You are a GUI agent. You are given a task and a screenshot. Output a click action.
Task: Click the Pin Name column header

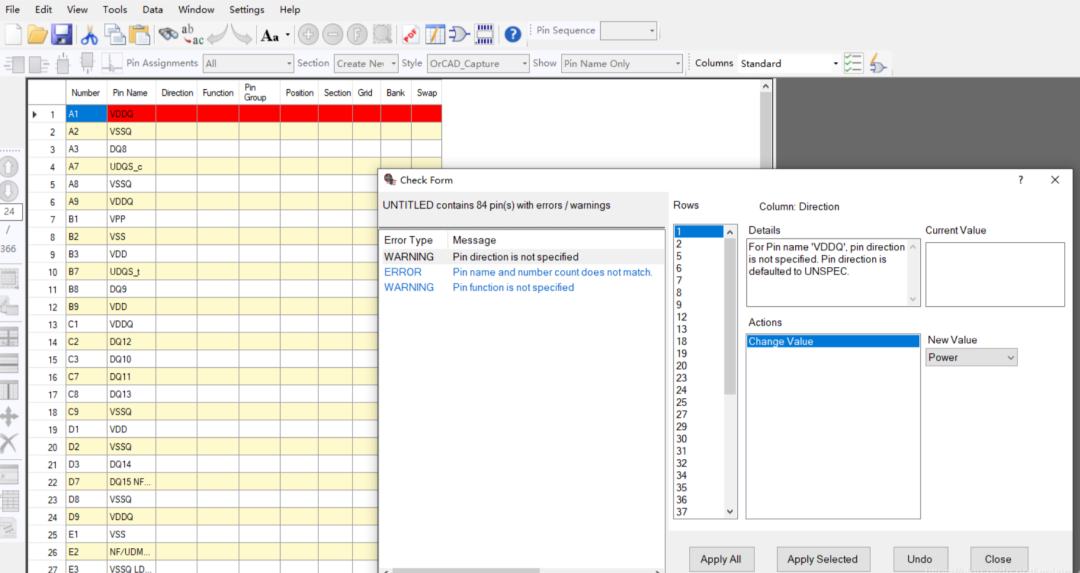(x=129, y=93)
